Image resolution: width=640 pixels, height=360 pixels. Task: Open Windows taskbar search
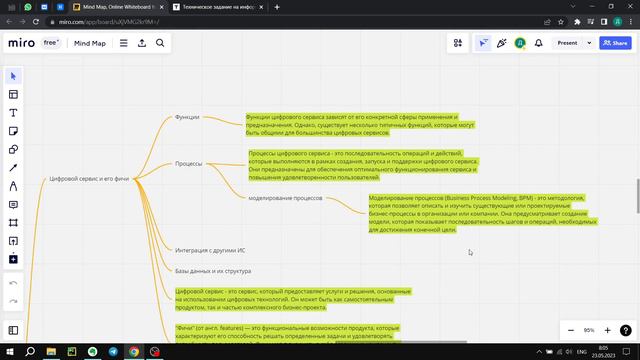click(x=30, y=351)
